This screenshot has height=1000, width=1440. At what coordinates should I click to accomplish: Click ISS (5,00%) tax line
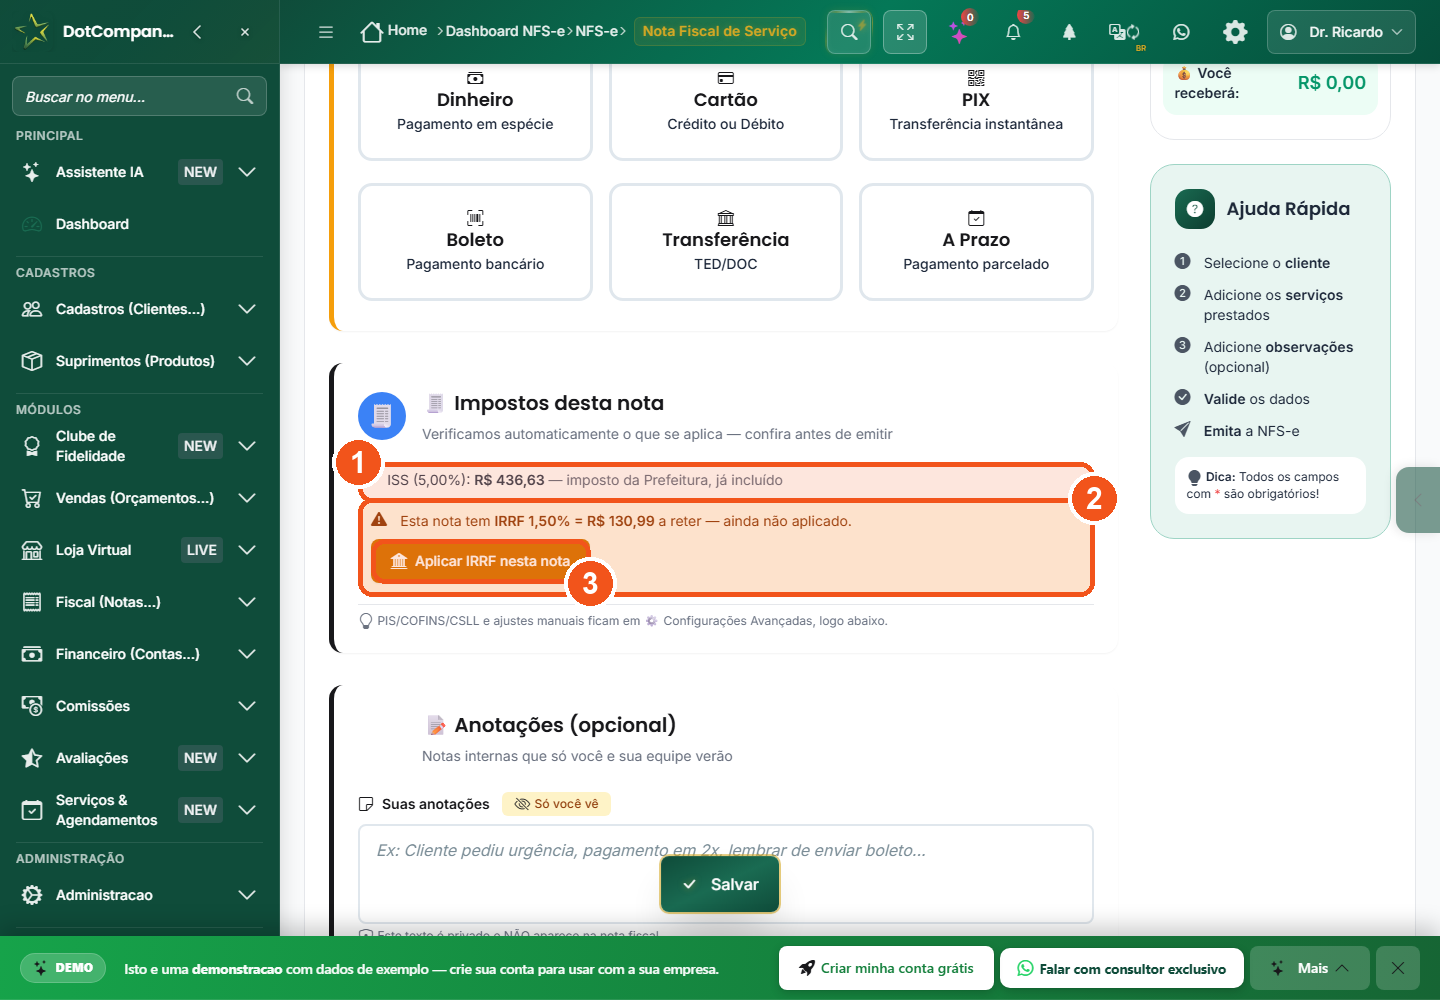coord(728,480)
